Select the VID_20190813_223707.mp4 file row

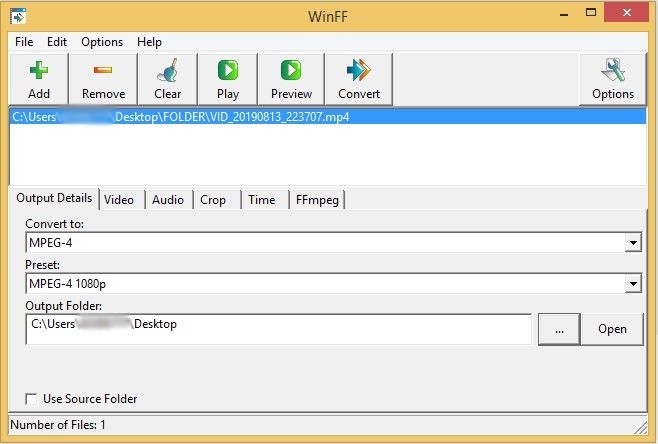click(328, 117)
